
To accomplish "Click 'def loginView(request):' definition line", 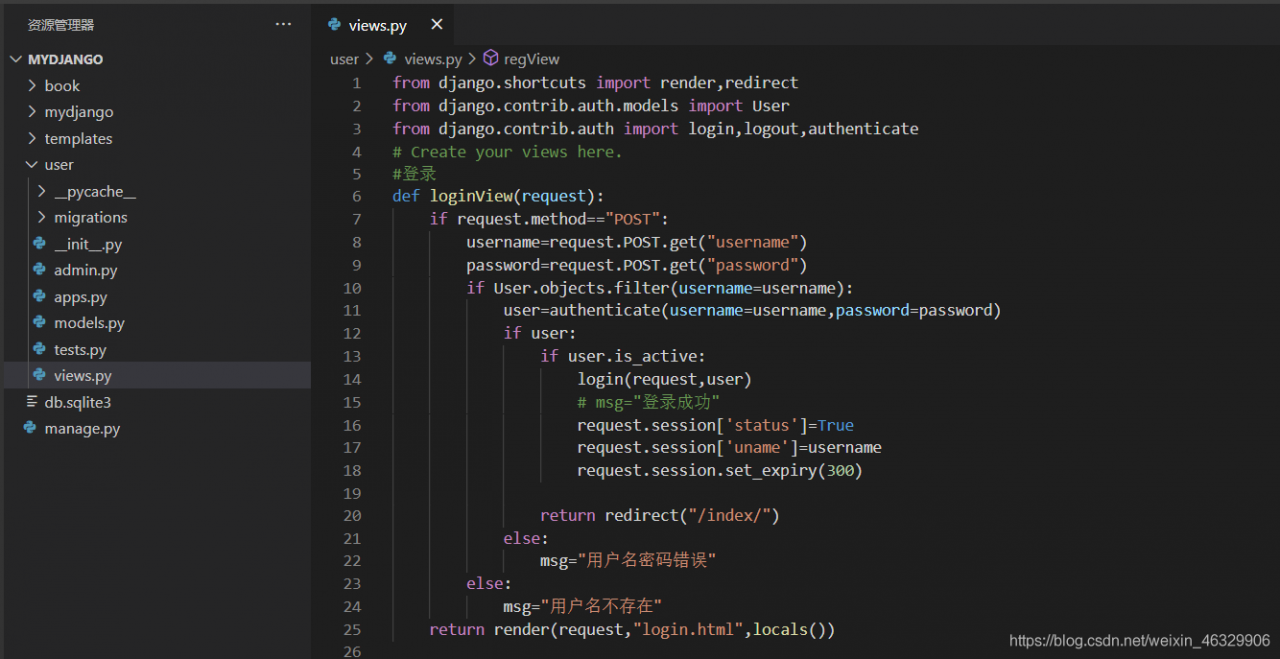I will [499, 197].
